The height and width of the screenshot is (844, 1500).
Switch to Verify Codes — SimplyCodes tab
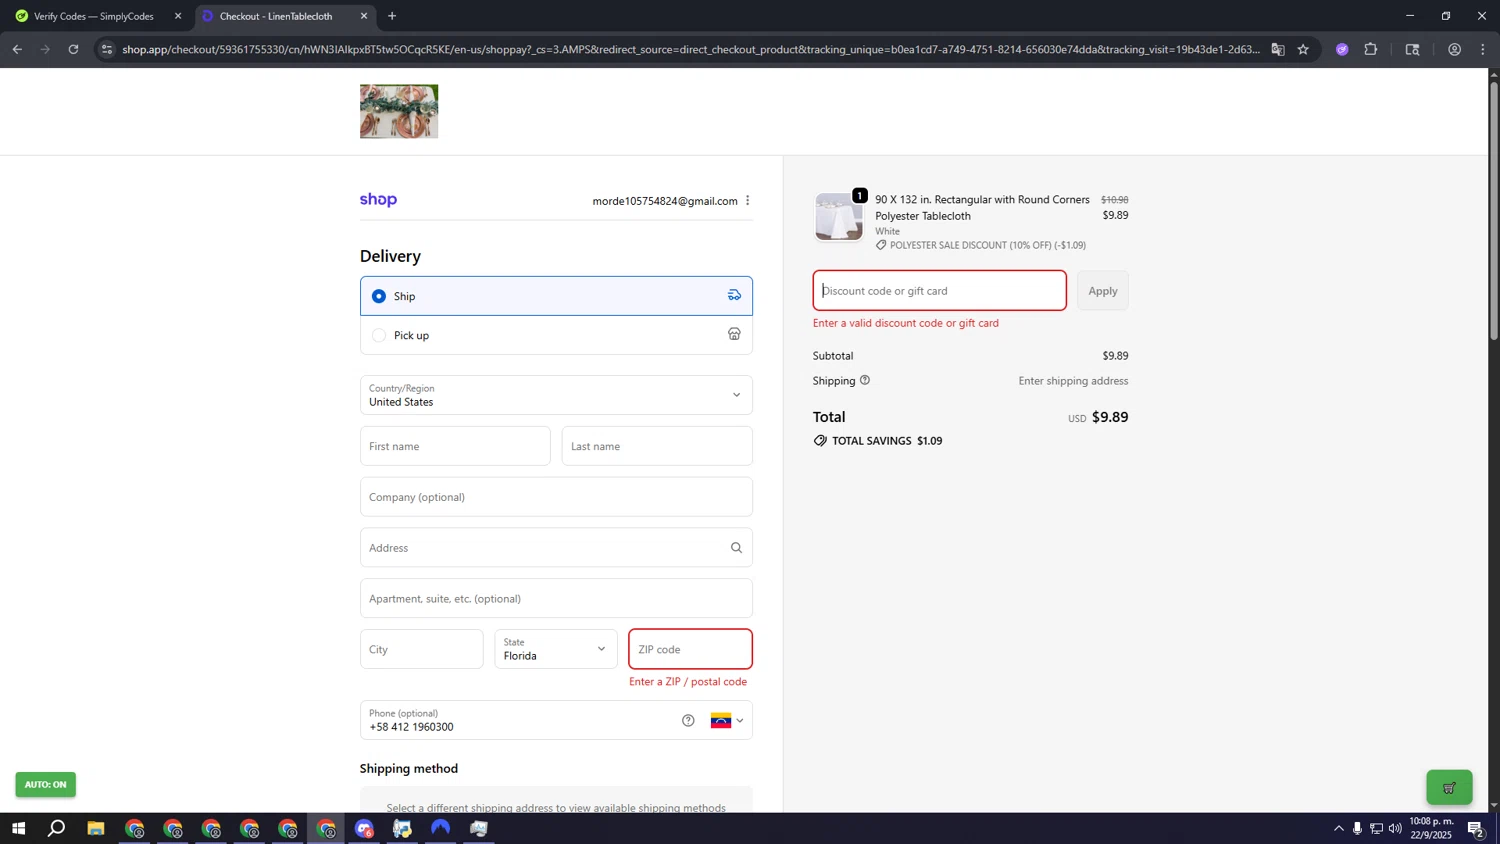point(94,16)
